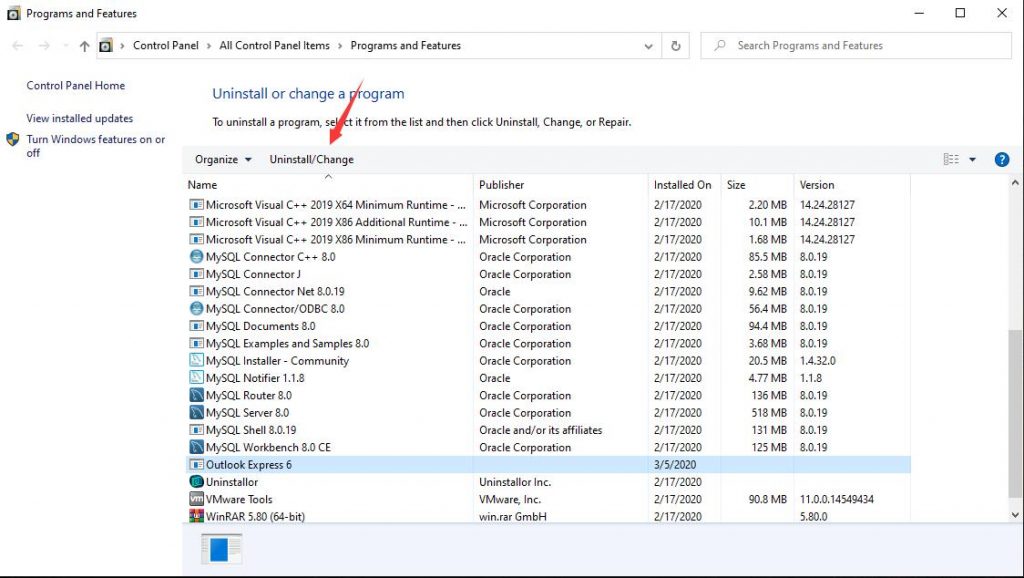Click the WinRAR 5.80 program icon
Screen dimensions: 1024x578
pos(196,516)
